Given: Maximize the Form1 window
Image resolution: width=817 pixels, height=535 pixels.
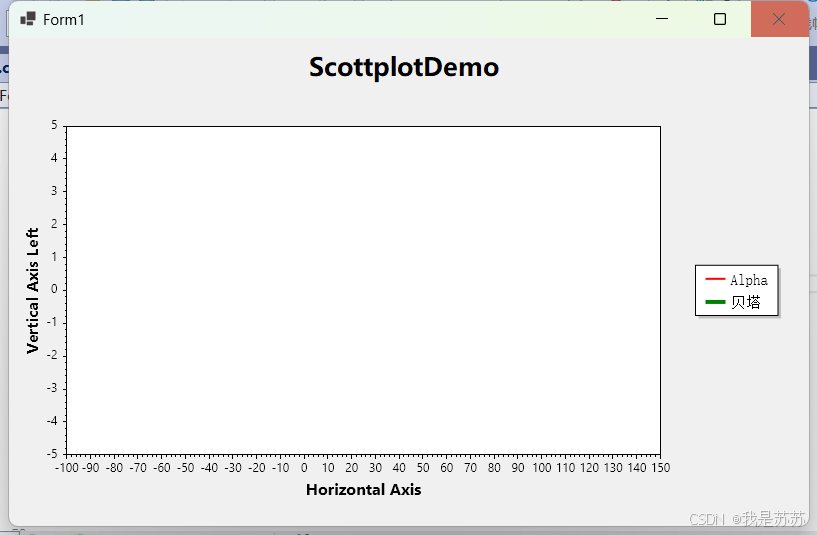Looking at the screenshot, I should pos(720,19).
